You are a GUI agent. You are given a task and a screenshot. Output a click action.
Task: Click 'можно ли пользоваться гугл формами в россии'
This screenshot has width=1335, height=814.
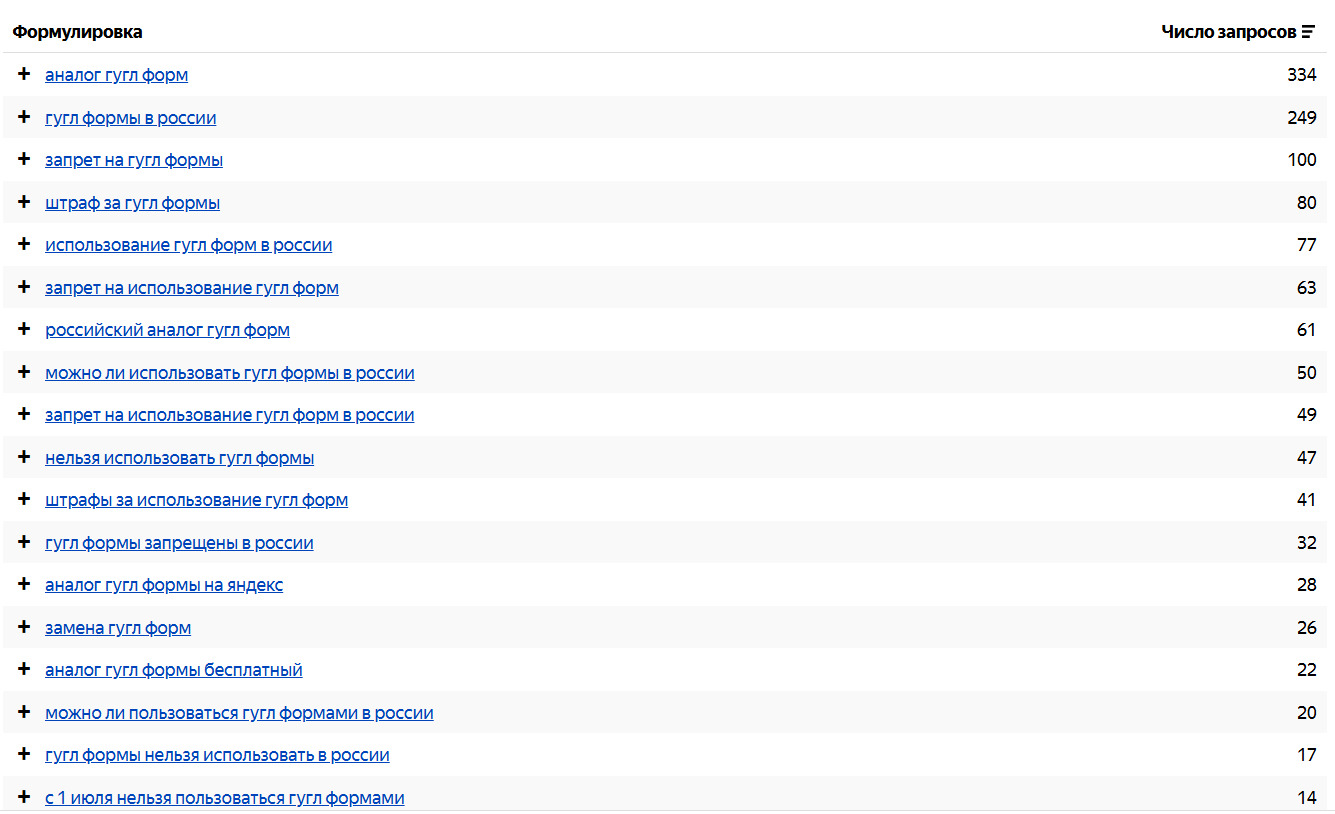[239, 713]
